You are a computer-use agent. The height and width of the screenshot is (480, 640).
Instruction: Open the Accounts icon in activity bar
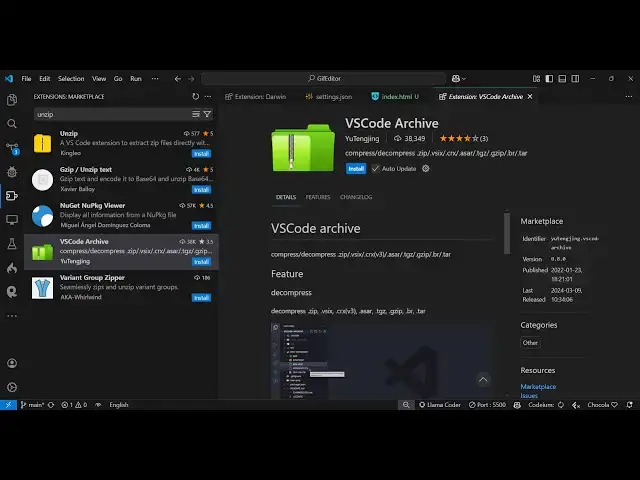12,363
